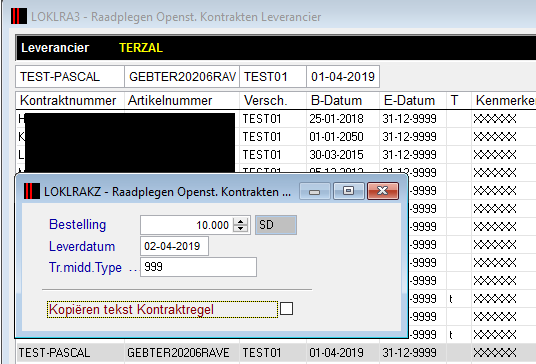Click TEST01 in the bottom grid row

262,353
